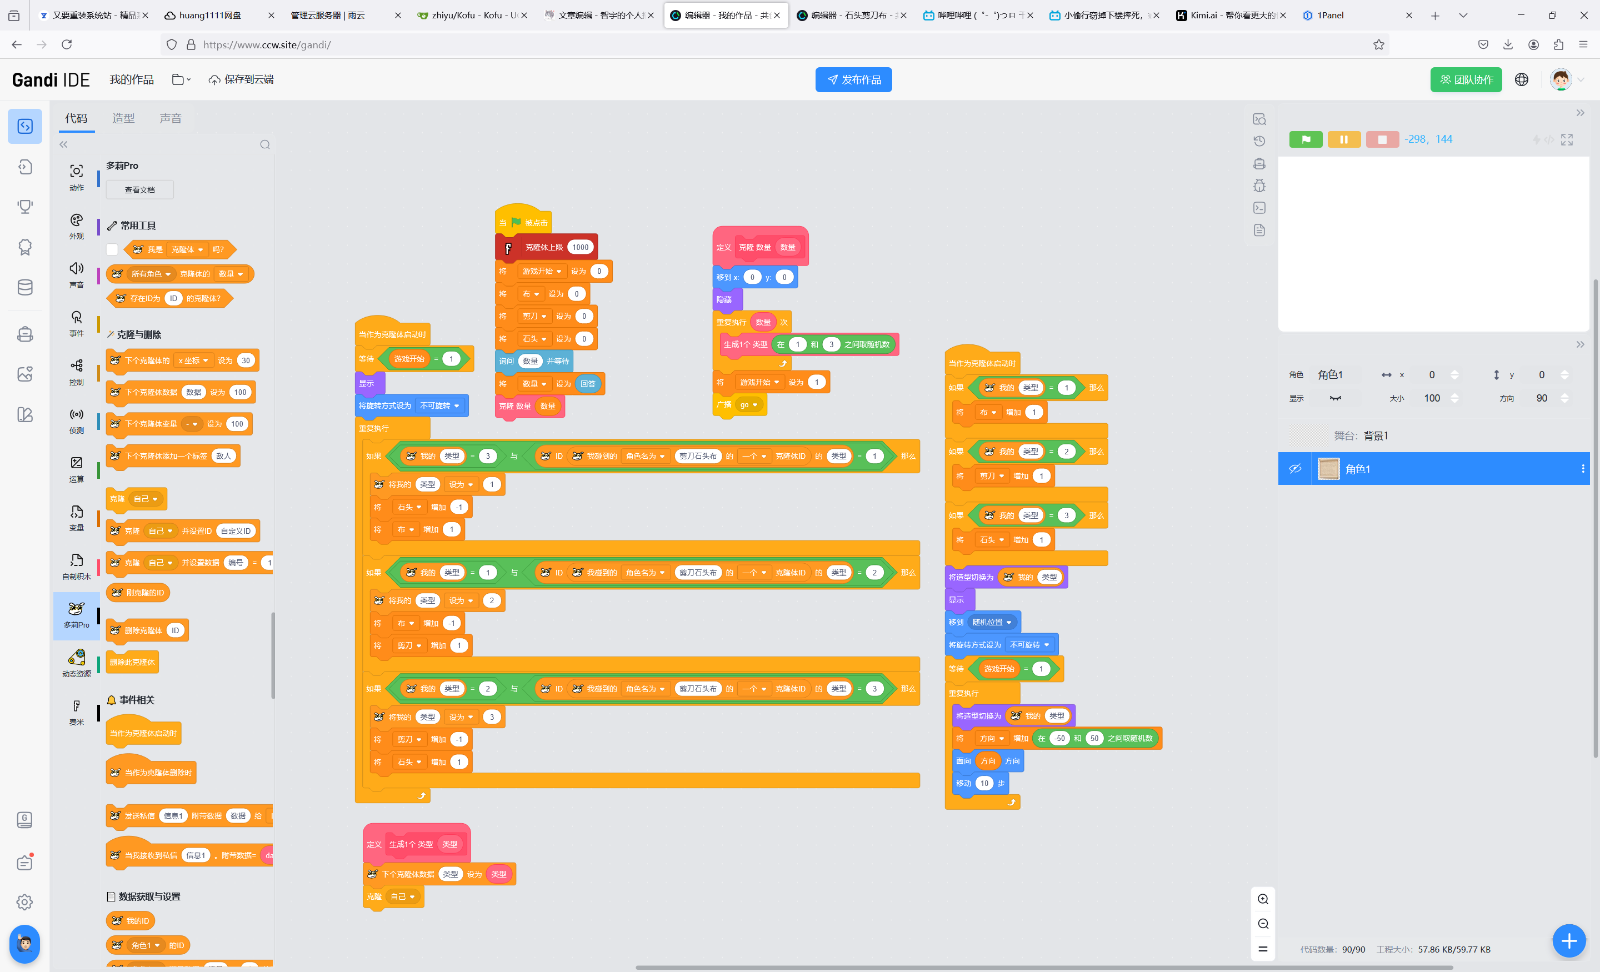Image resolution: width=1600 pixels, height=972 pixels.
Task: Click the green flag run button
Action: 1306,140
